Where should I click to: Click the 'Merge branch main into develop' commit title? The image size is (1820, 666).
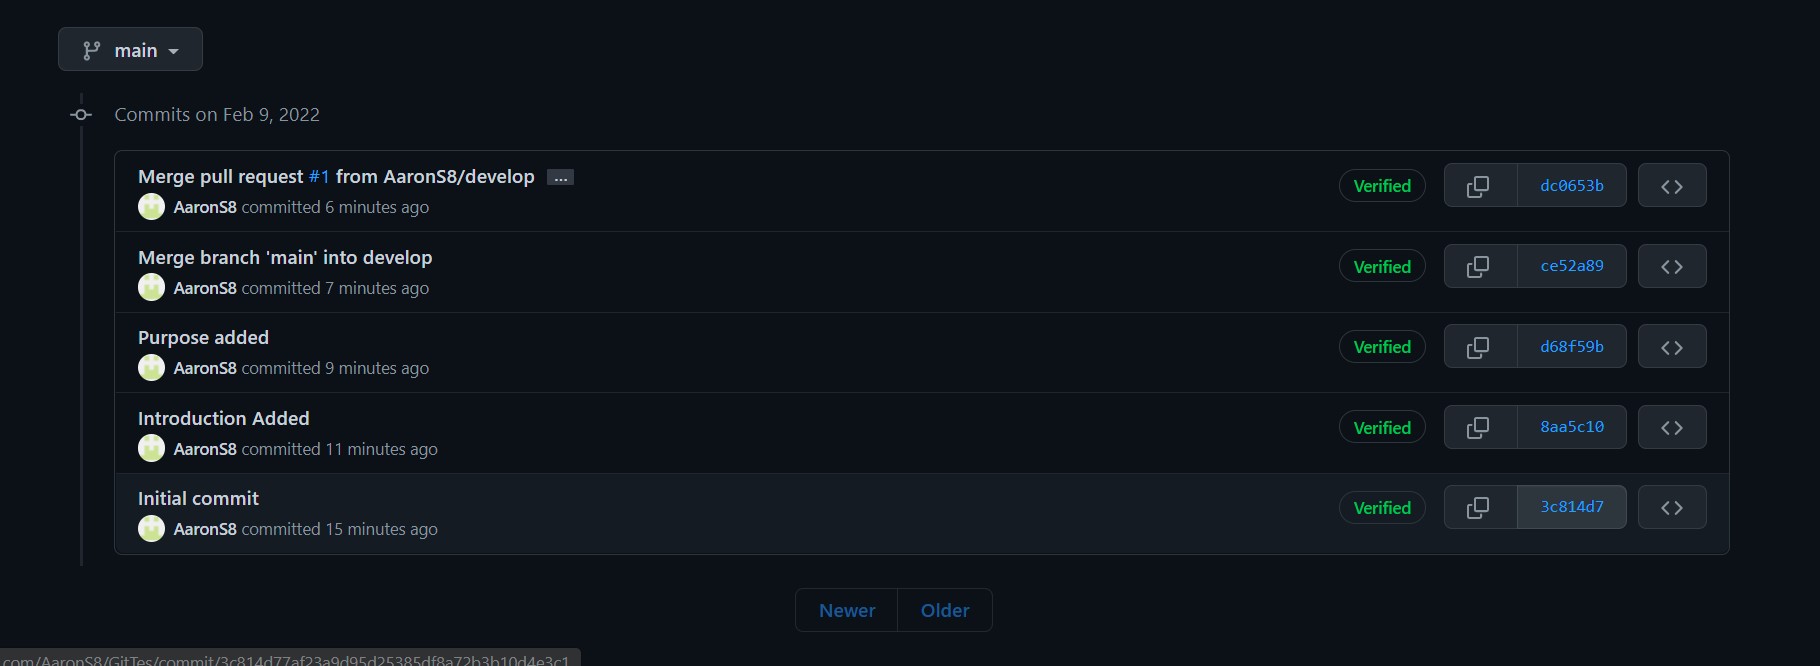click(285, 257)
